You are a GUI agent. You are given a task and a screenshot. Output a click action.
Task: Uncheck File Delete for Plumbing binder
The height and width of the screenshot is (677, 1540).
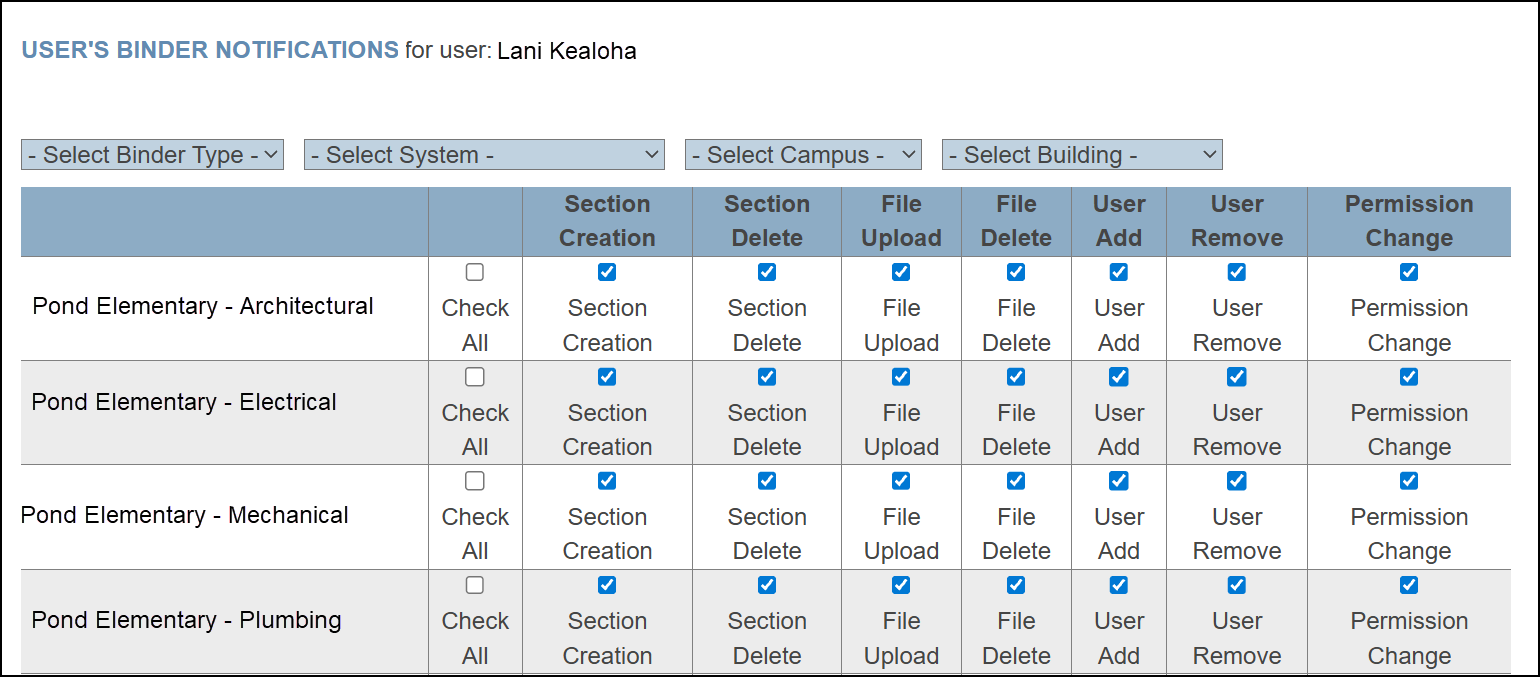coord(1016,585)
